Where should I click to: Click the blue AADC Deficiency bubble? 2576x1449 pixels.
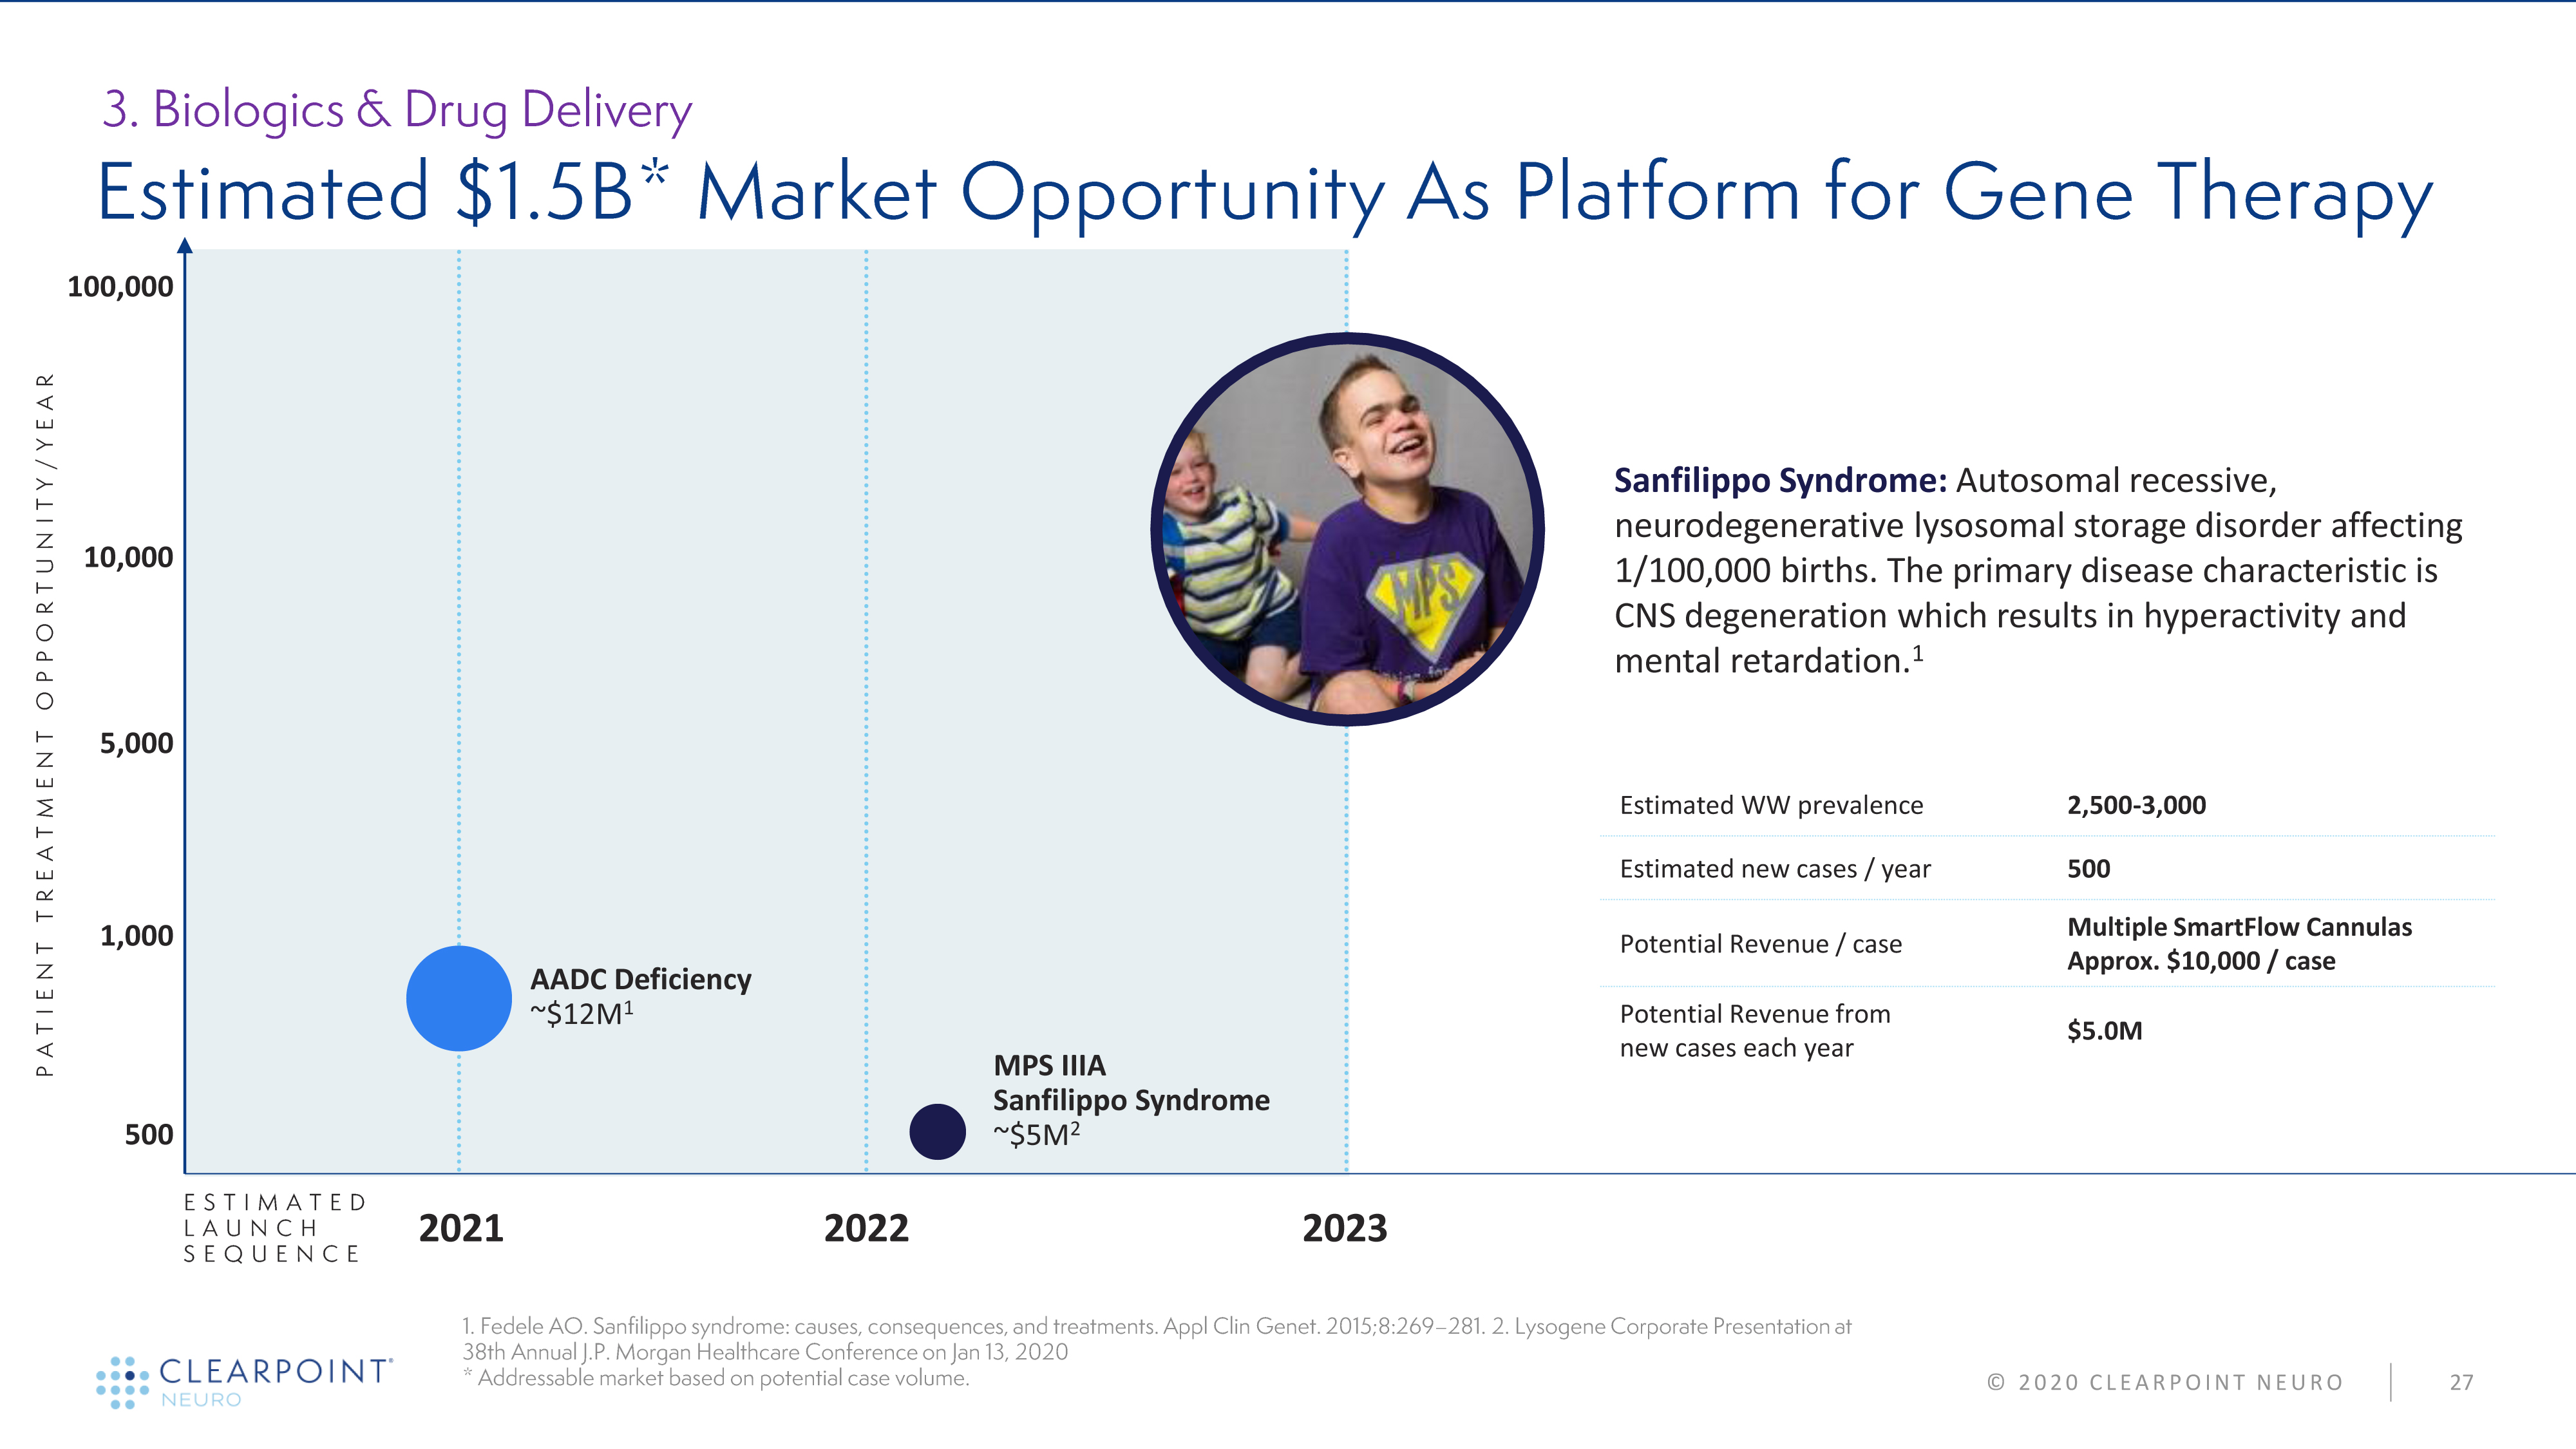pos(459,998)
